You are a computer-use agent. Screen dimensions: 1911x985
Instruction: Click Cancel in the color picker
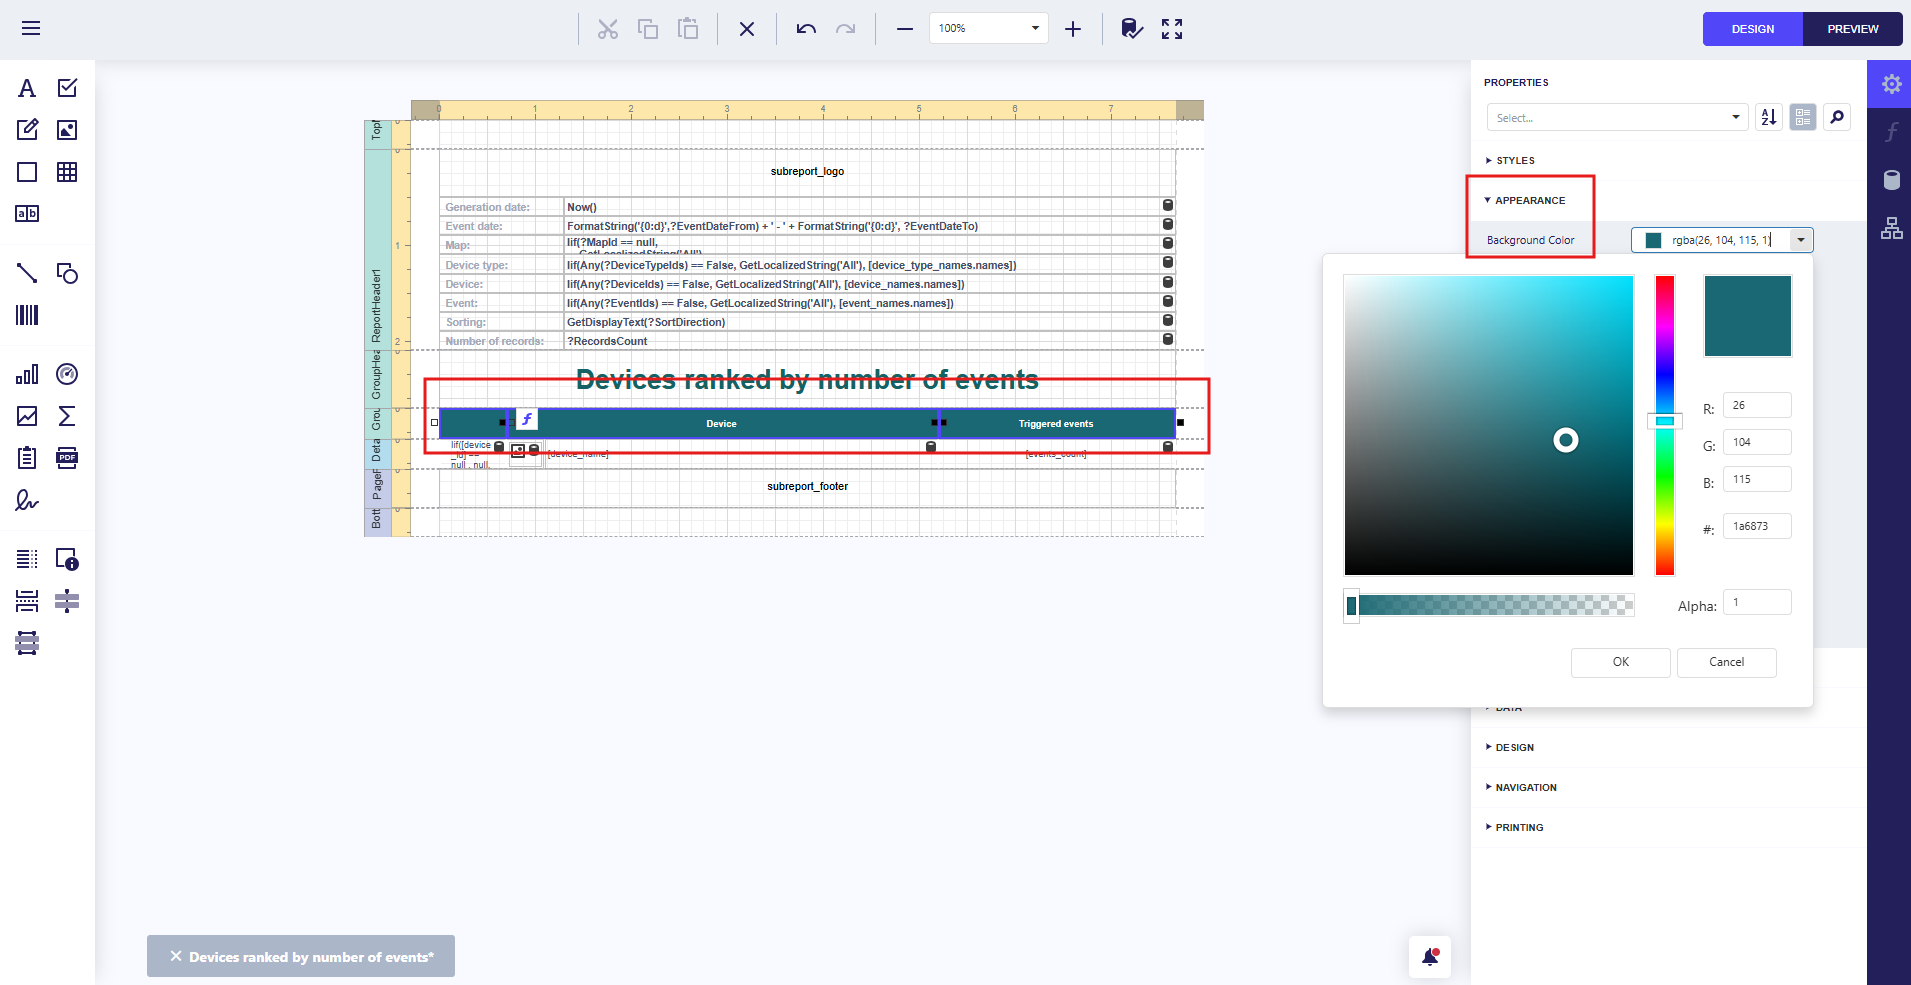click(1726, 662)
